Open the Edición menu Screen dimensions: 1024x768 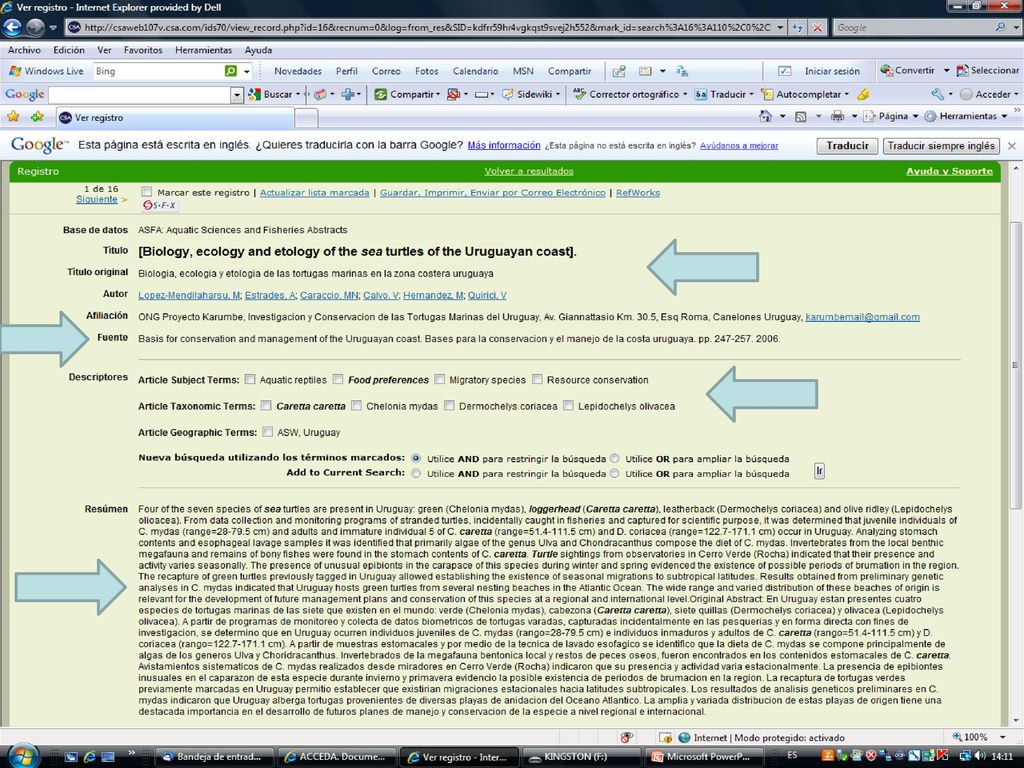pyautogui.click(x=69, y=50)
